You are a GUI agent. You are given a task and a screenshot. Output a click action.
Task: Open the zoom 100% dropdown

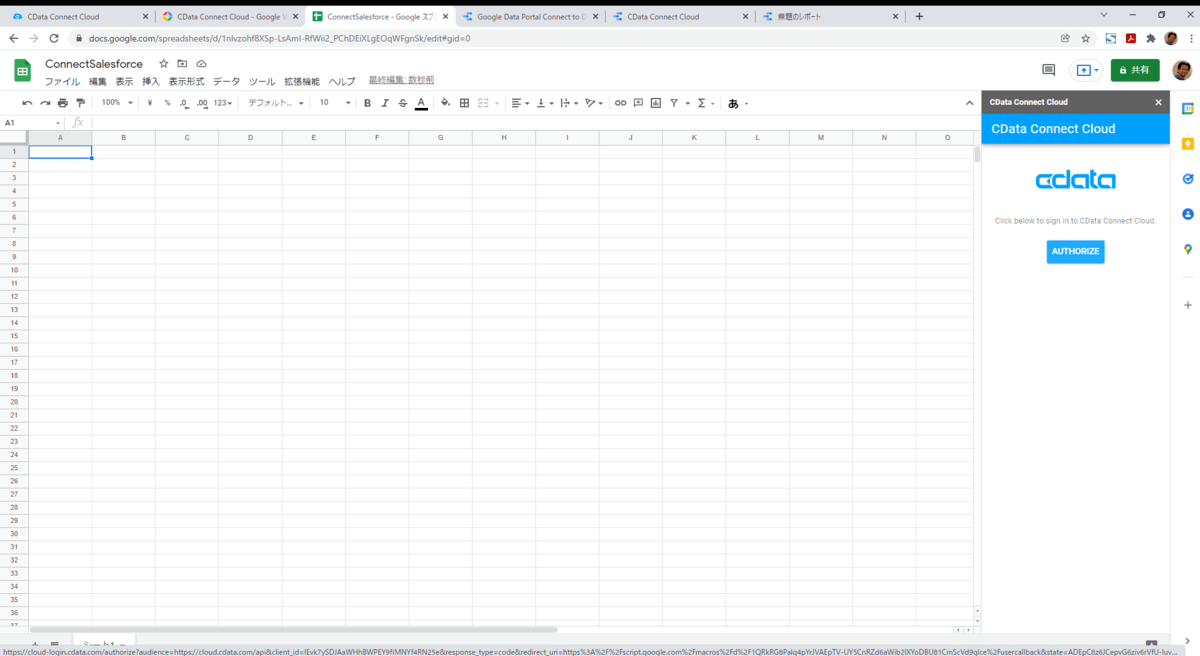[117, 103]
